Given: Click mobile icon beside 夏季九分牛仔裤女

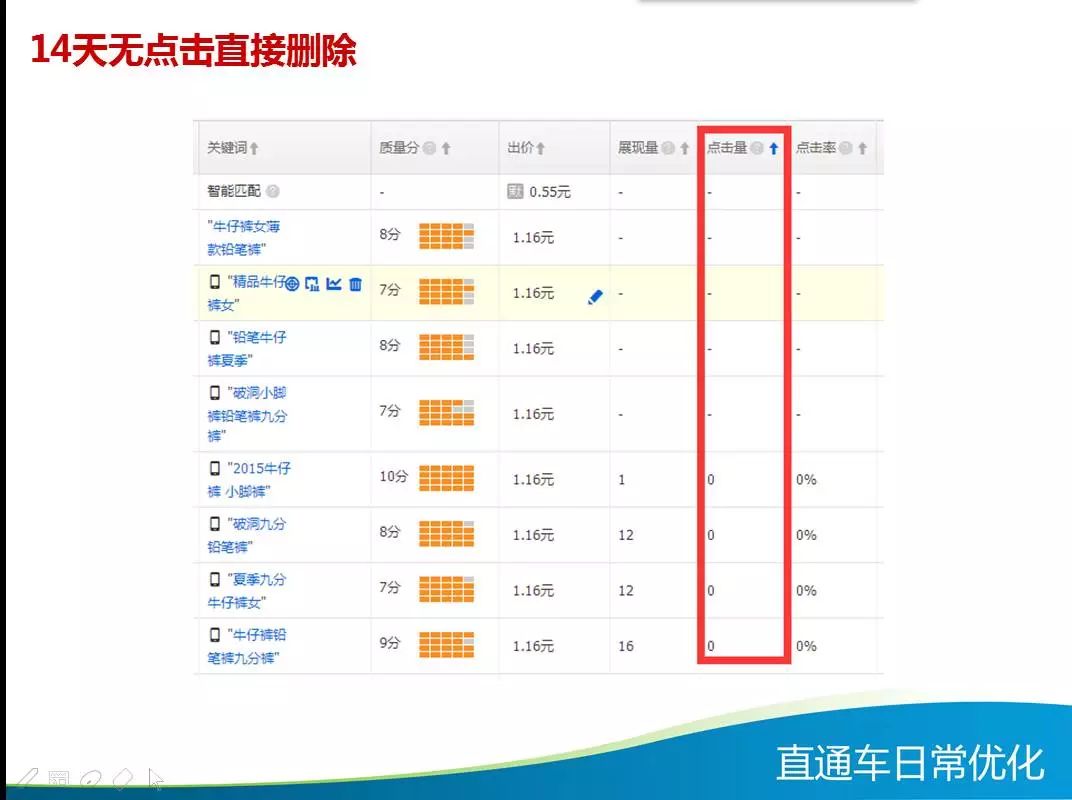Looking at the screenshot, I should [215, 579].
